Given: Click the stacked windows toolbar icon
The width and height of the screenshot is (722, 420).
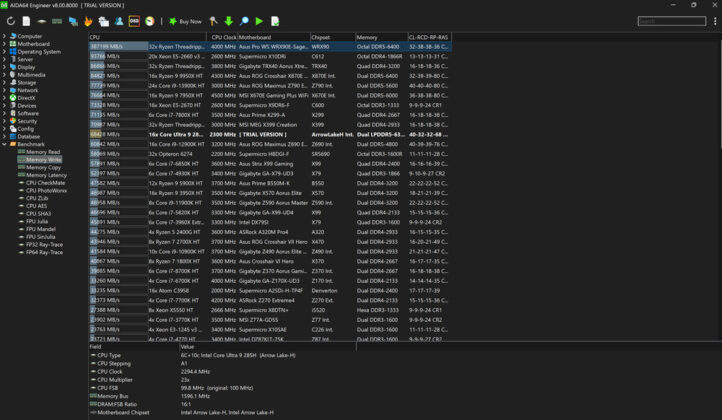Looking at the screenshot, I should tap(104, 21).
